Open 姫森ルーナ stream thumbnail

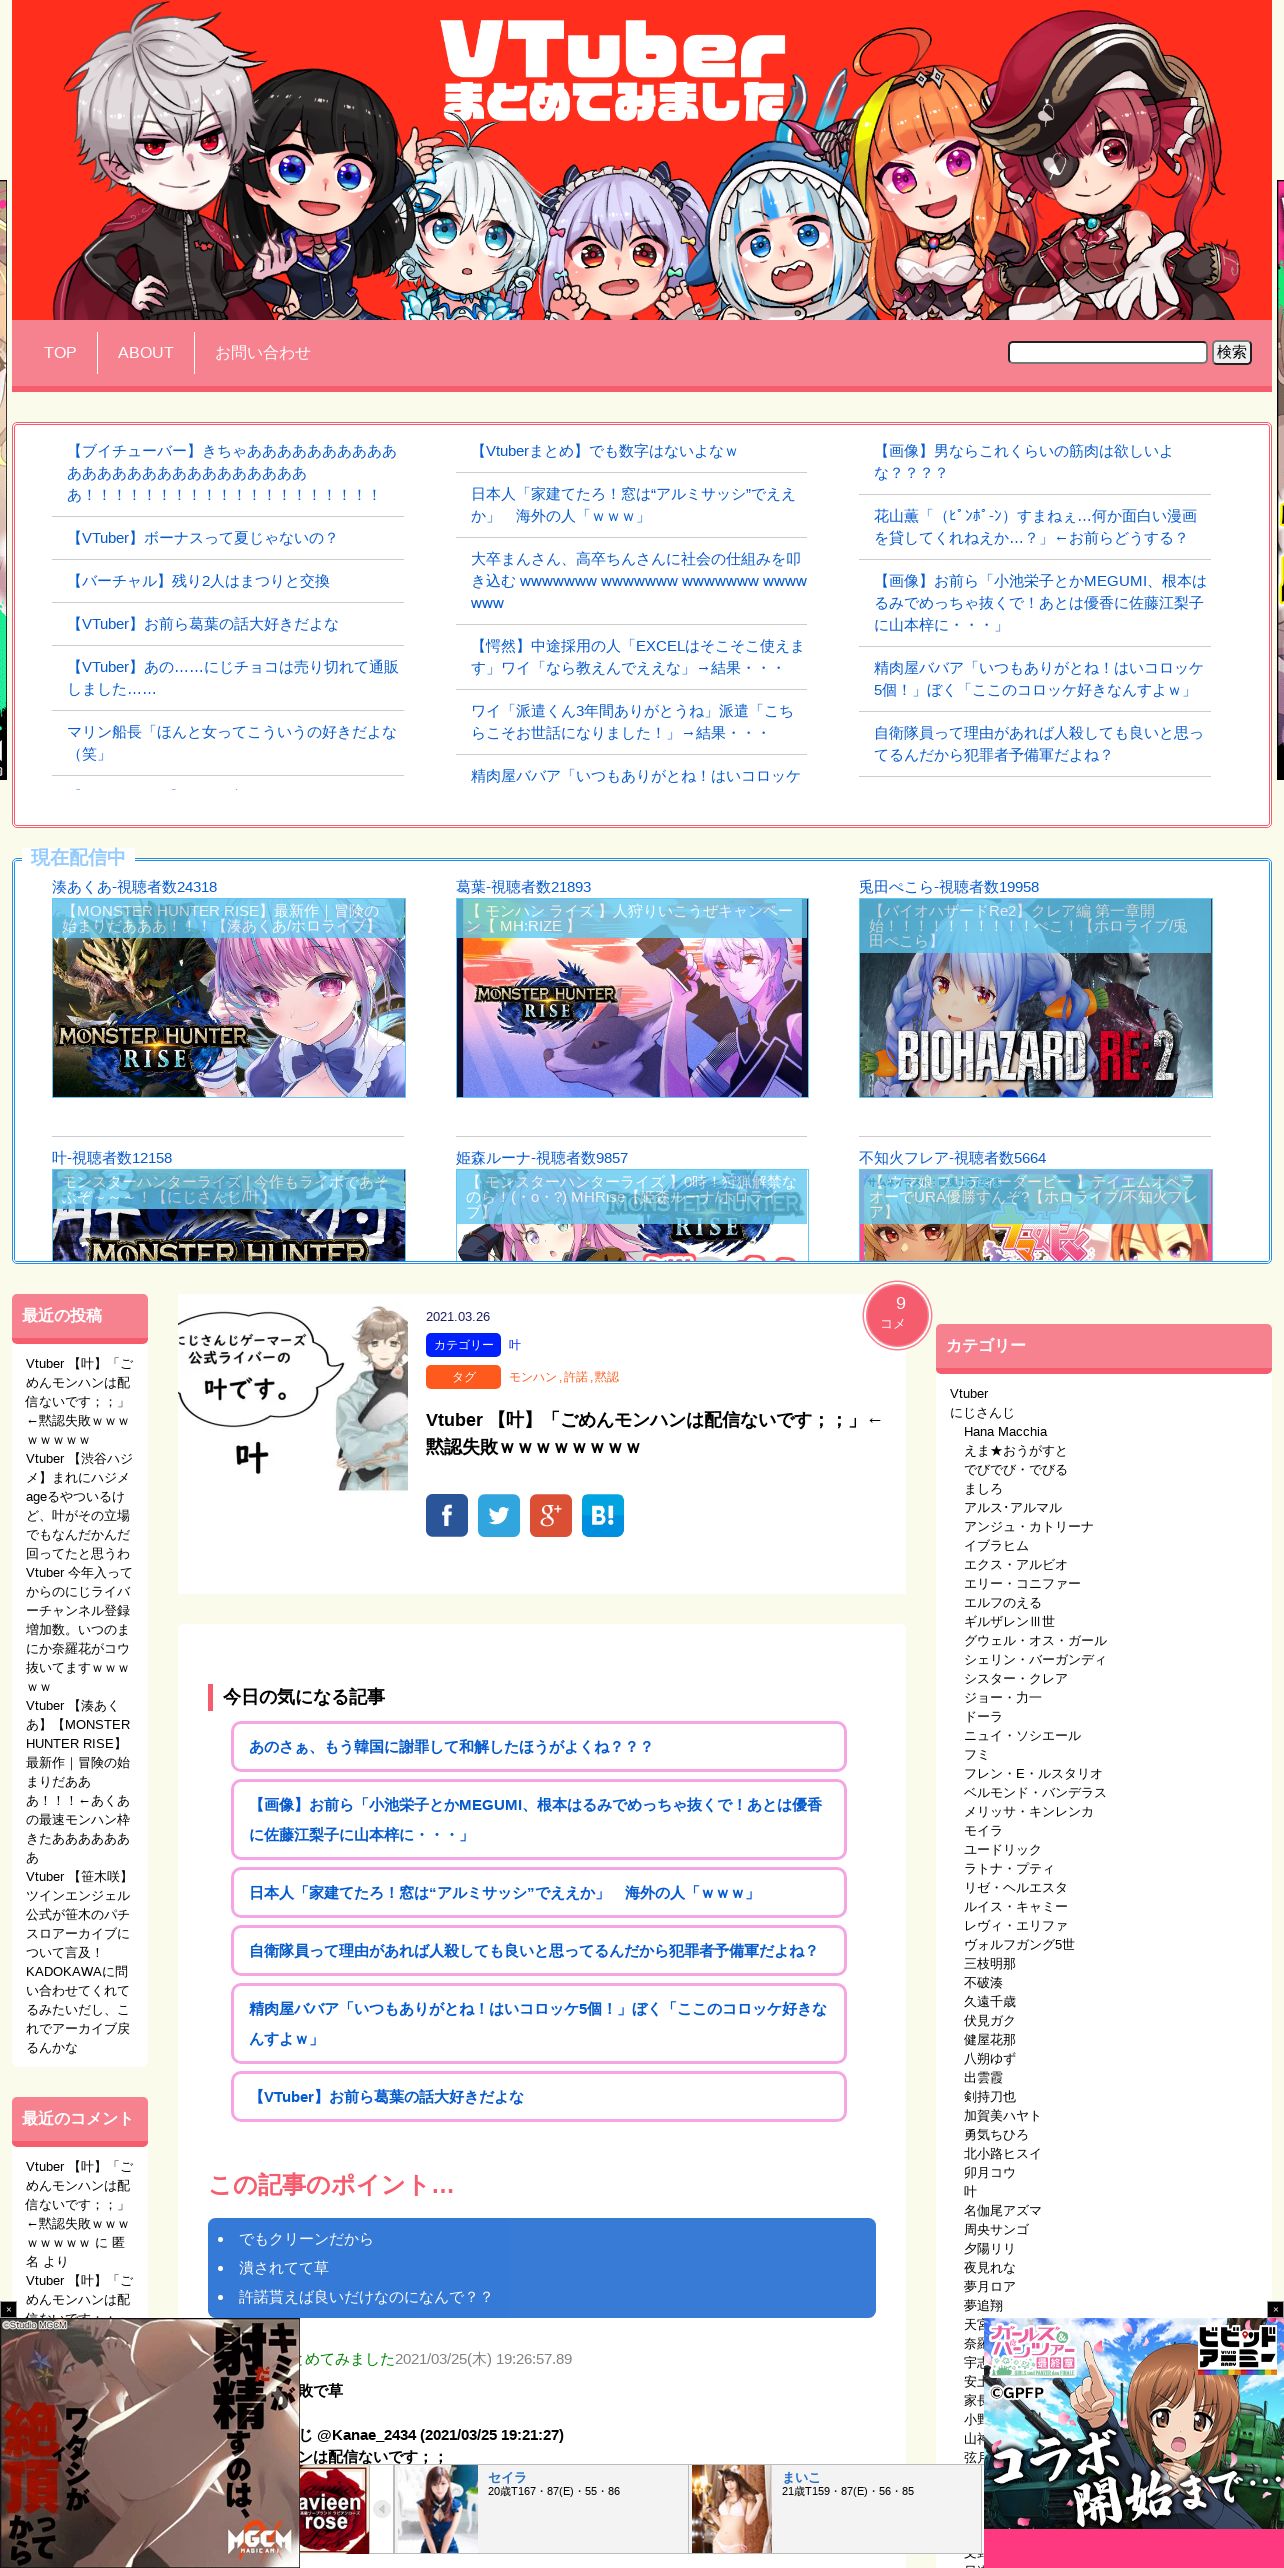pyautogui.click(x=632, y=1215)
